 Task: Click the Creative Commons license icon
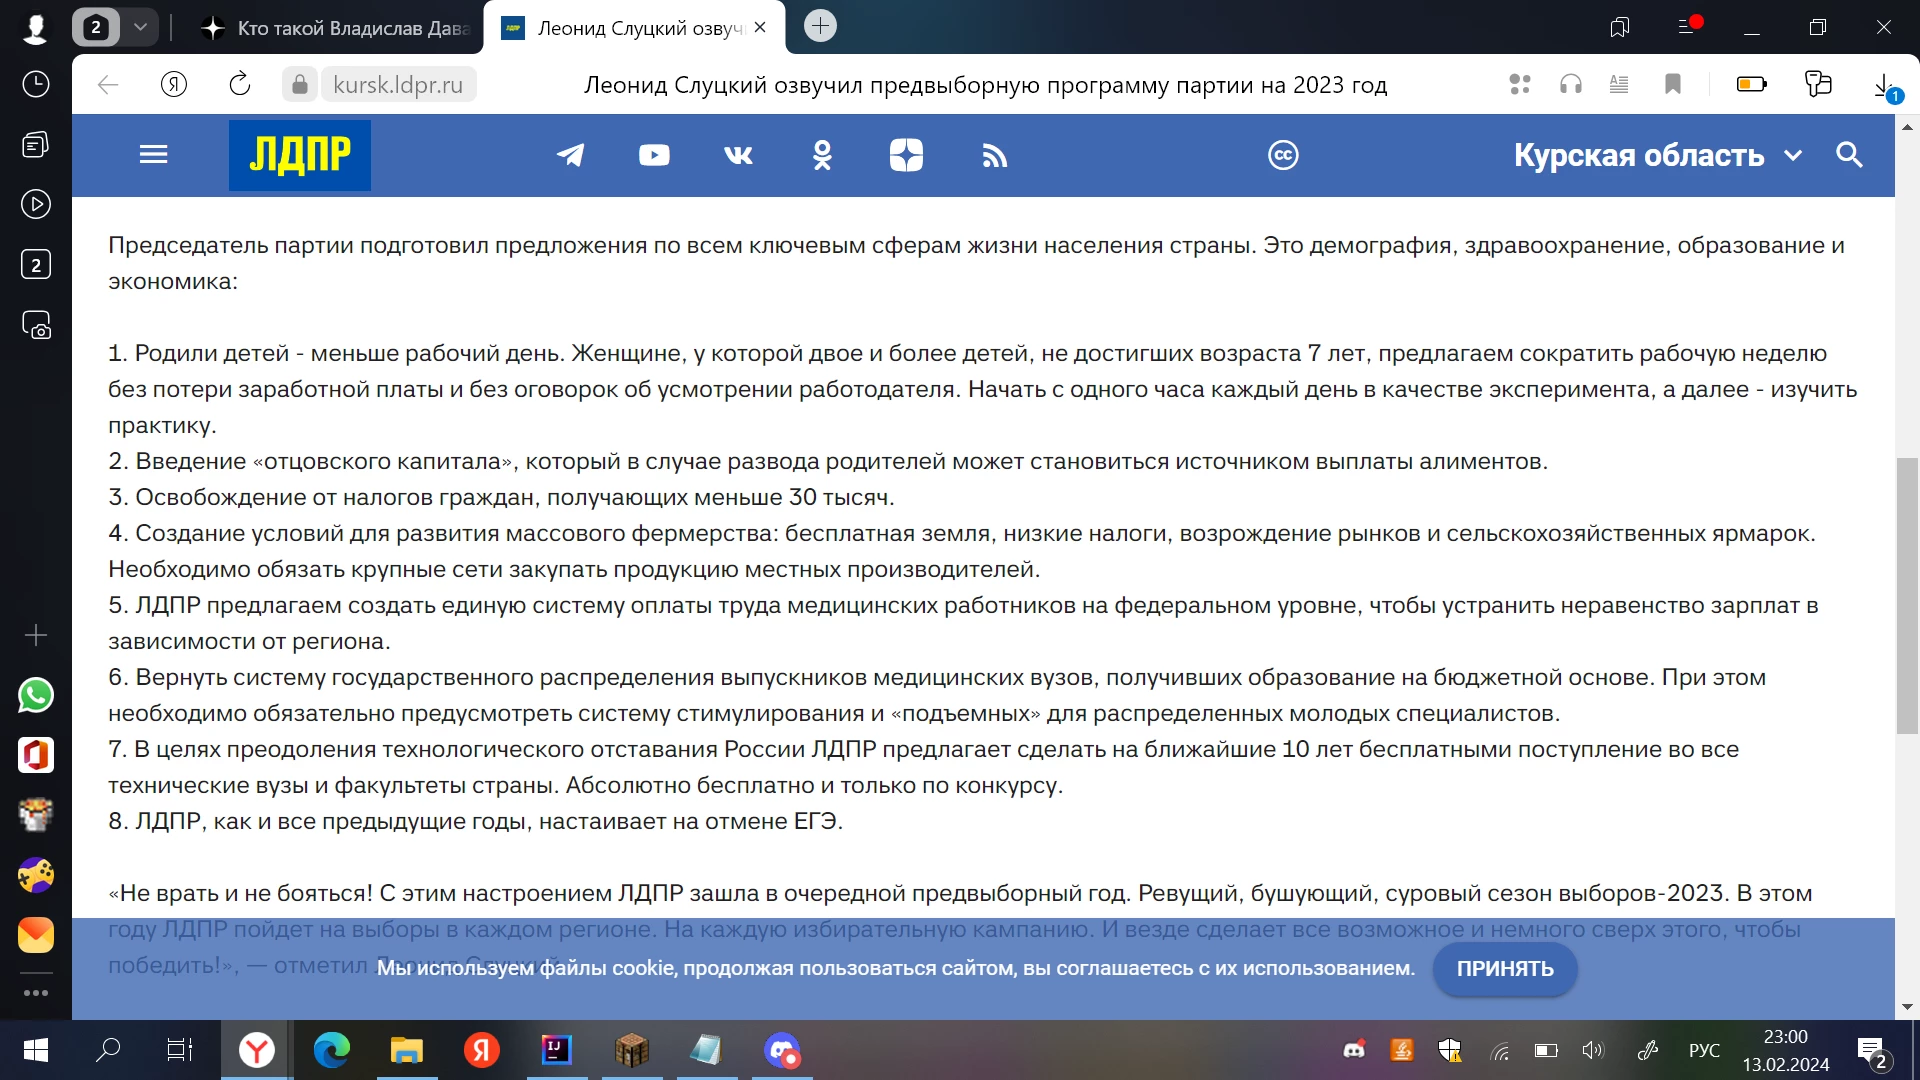pos(1283,155)
